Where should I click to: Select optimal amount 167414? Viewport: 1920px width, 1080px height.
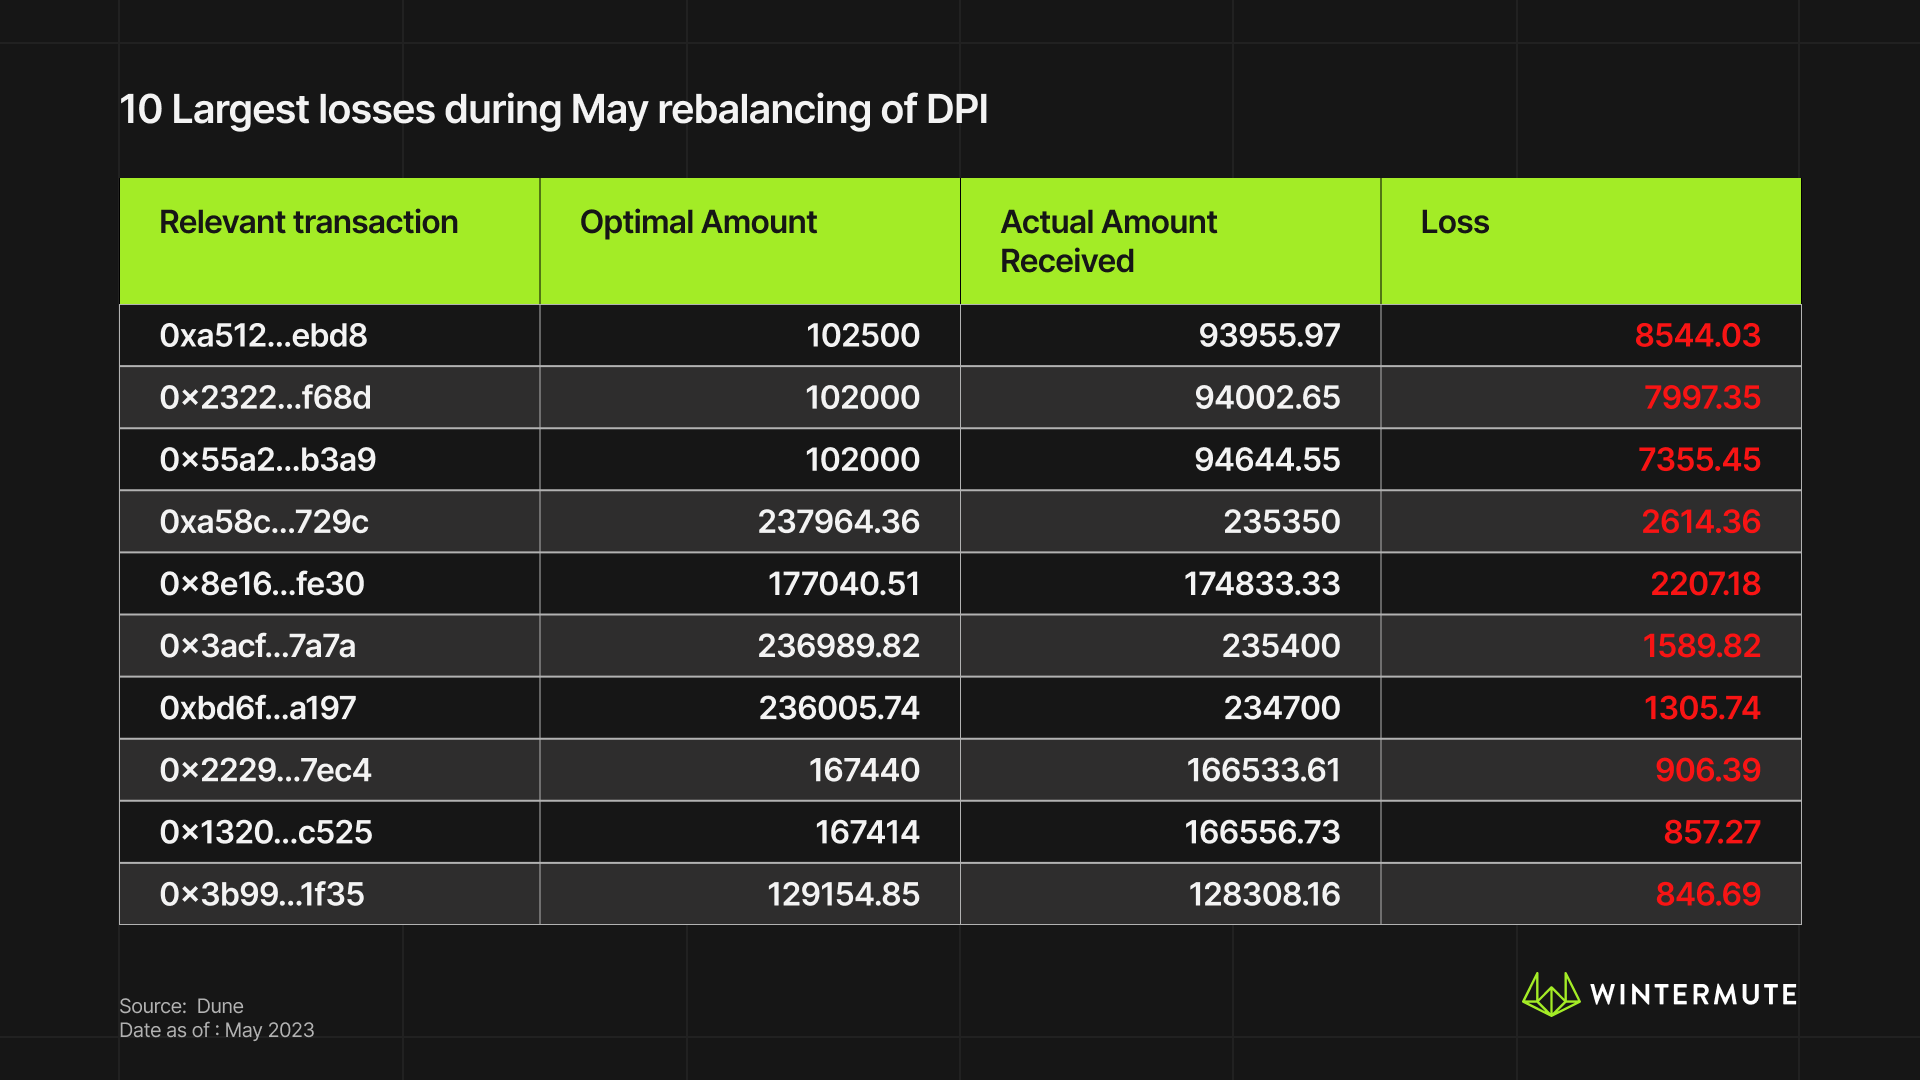click(x=867, y=831)
